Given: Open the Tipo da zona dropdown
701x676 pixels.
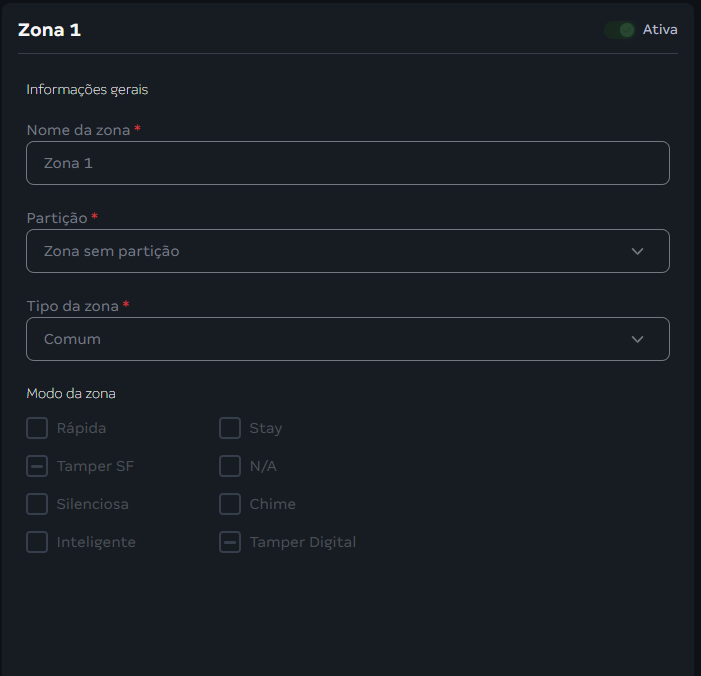Looking at the screenshot, I should 347,339.
